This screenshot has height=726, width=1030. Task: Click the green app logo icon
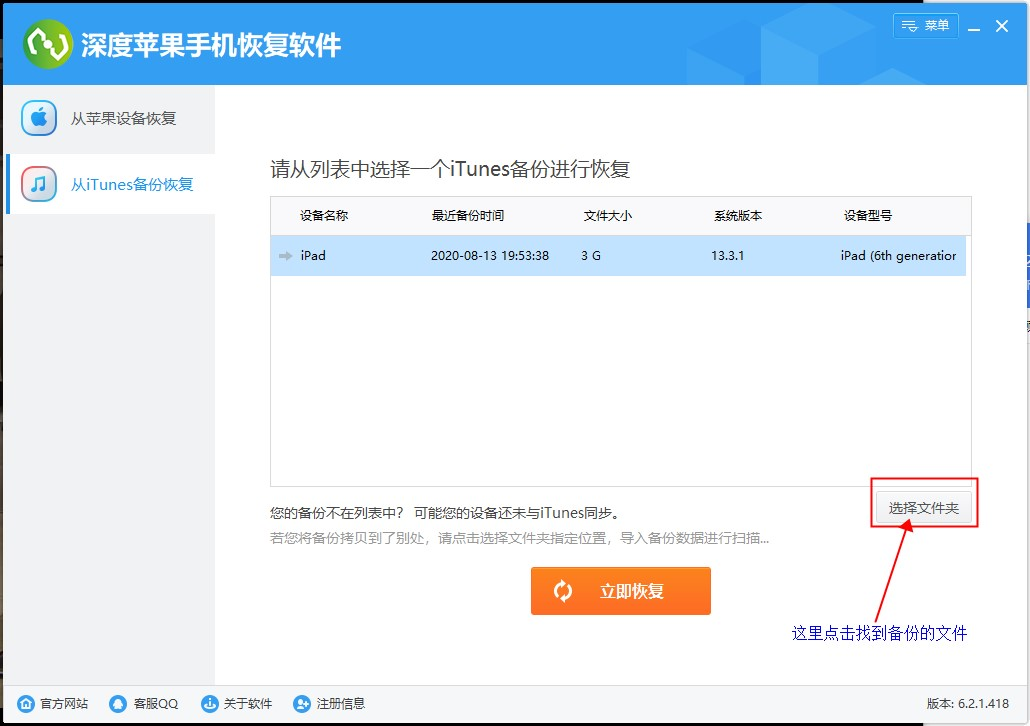click(x=47, y=43)
